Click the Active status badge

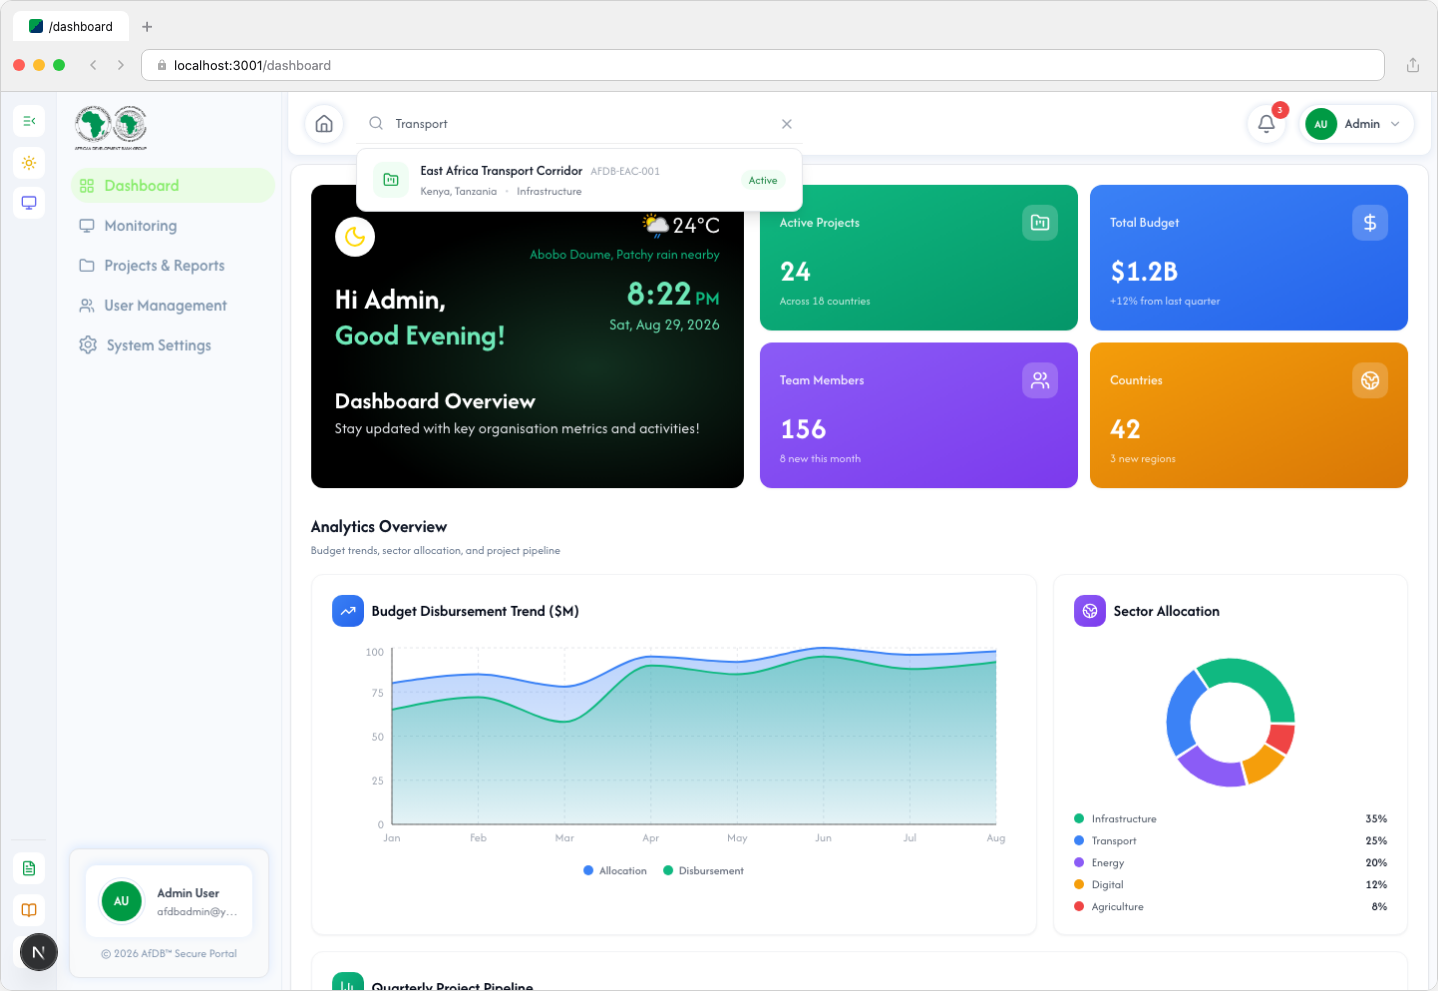point(763,181)
